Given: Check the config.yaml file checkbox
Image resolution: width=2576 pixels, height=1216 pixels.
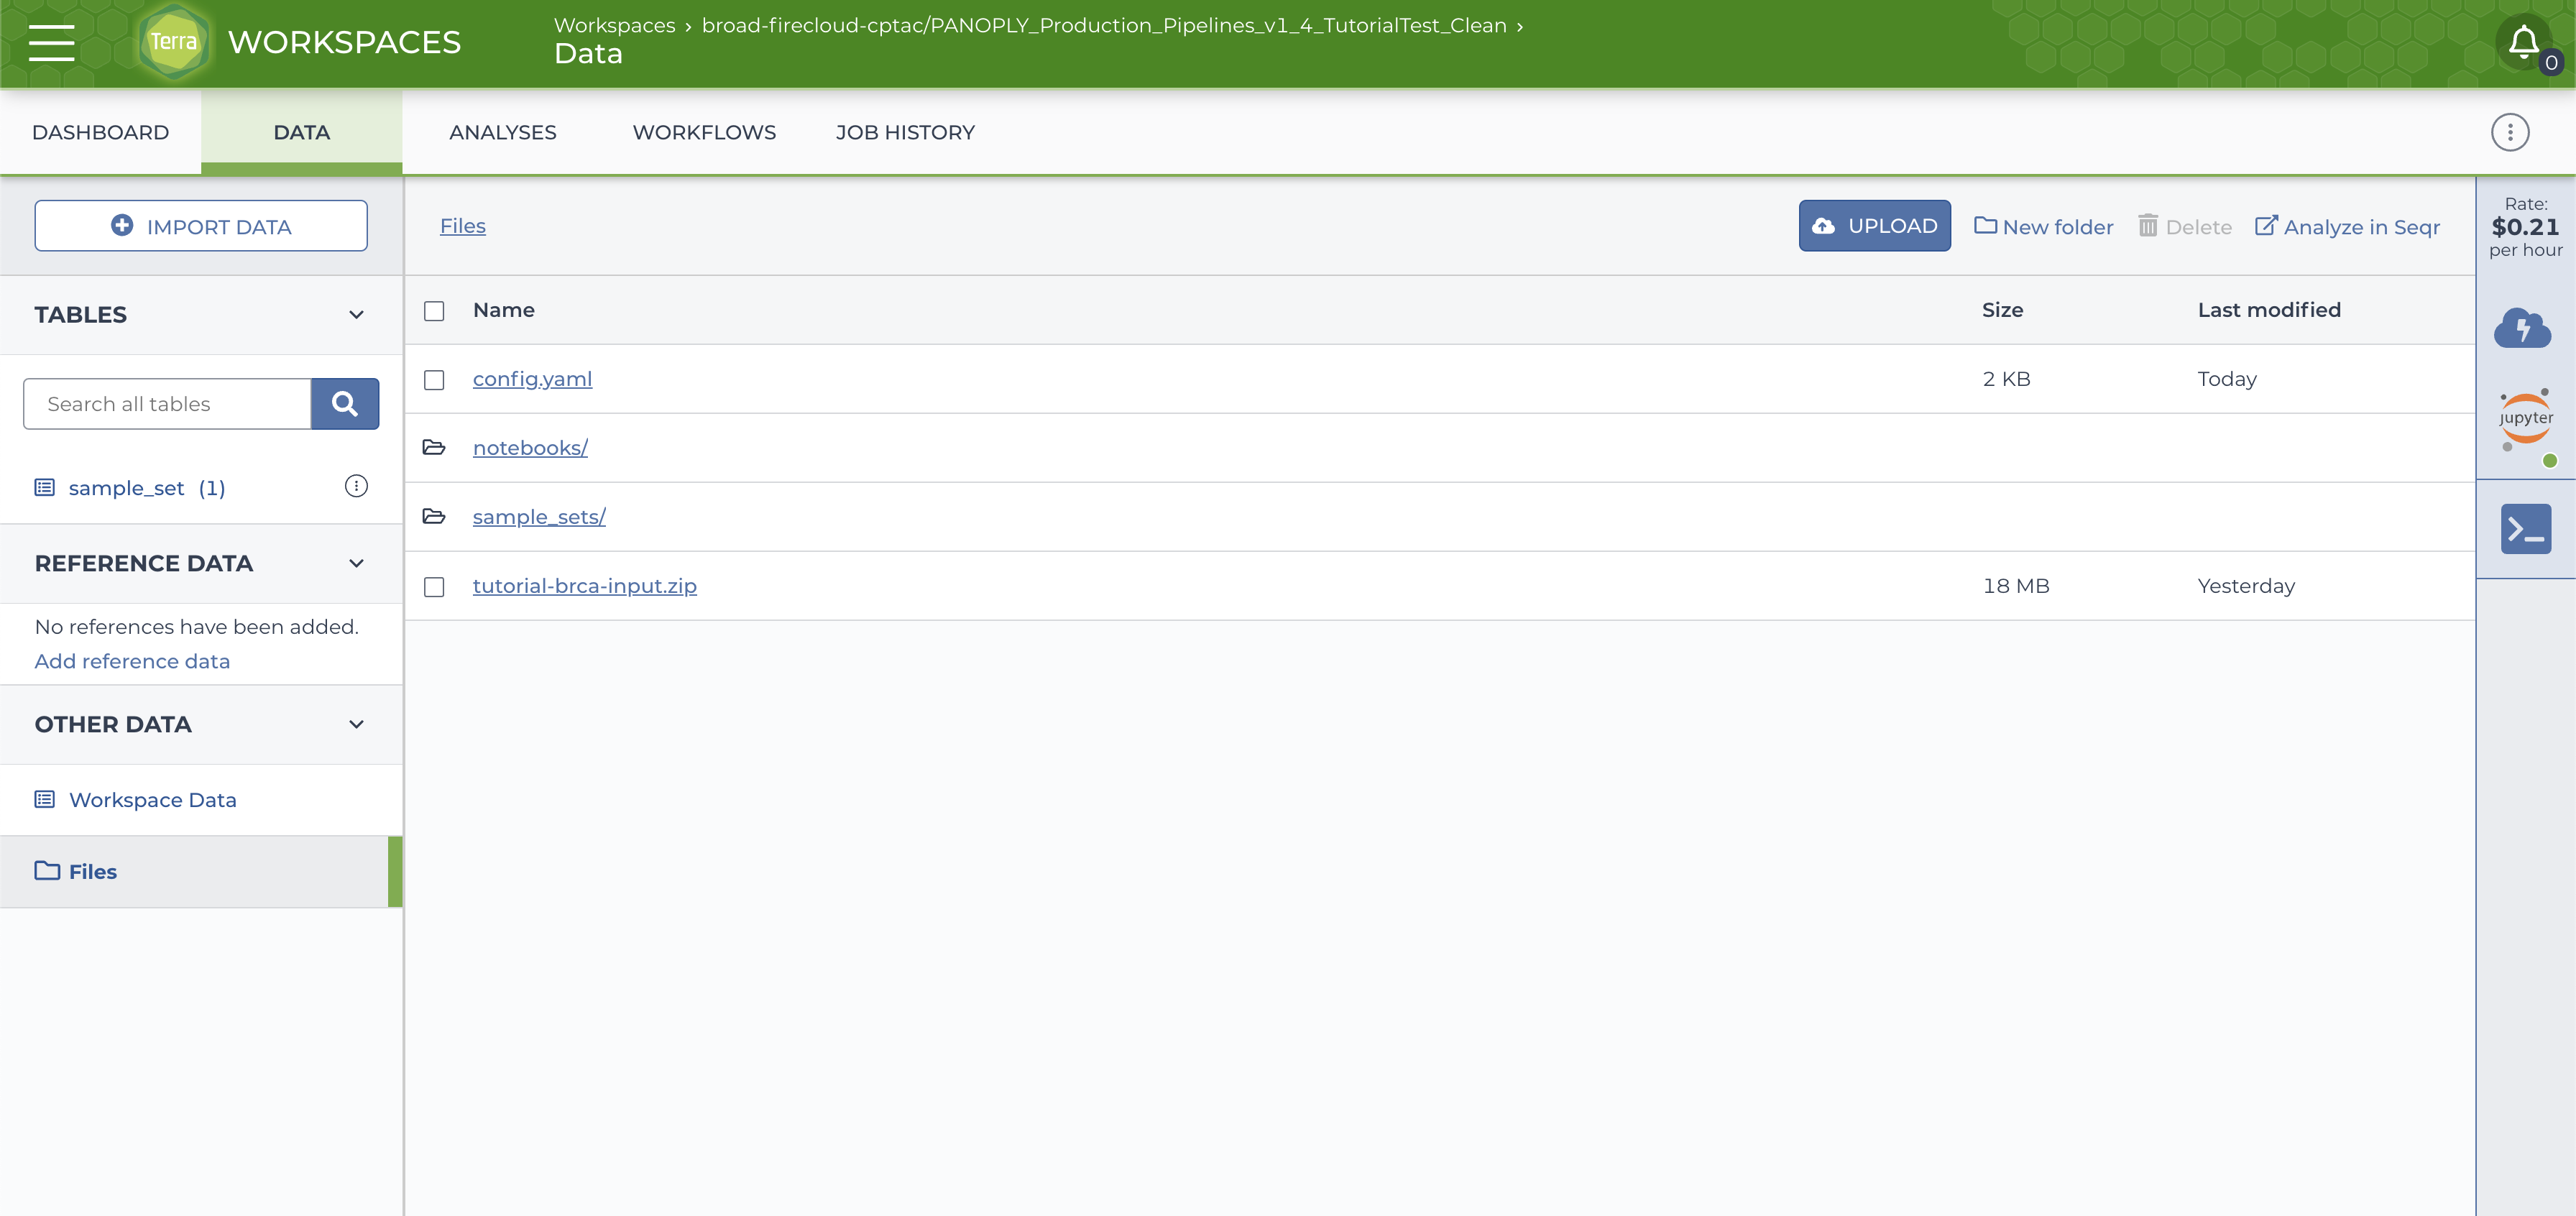Looking at the screenshot, I should 434,380.
